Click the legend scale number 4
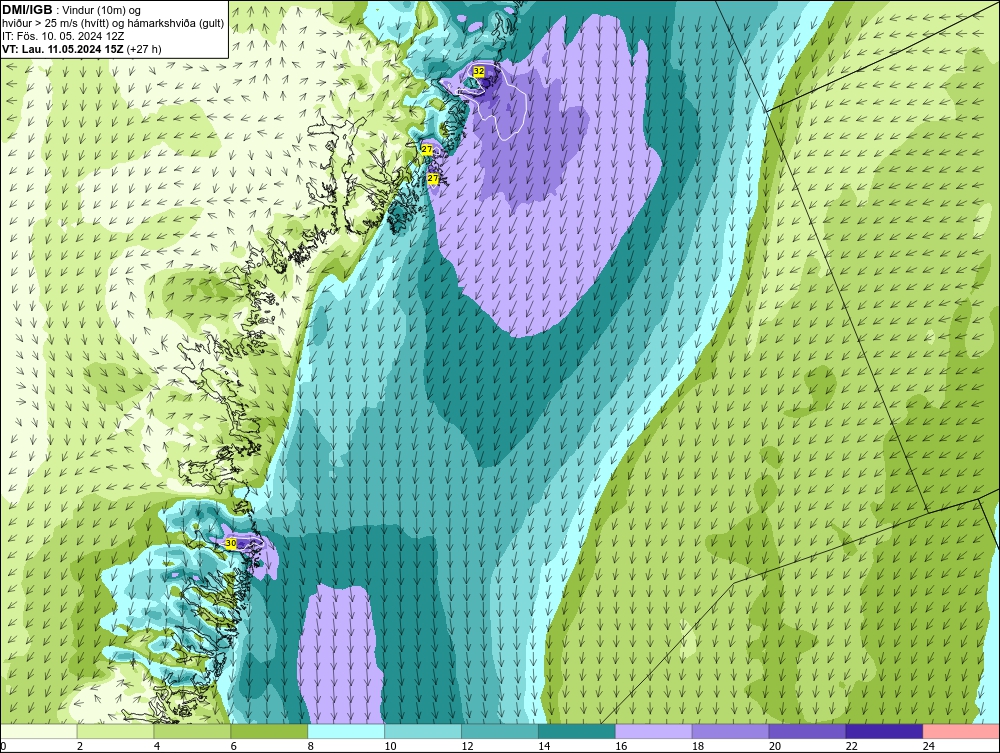The width and height of the screenshot is (1000, 753). click(x=157, y=746)
